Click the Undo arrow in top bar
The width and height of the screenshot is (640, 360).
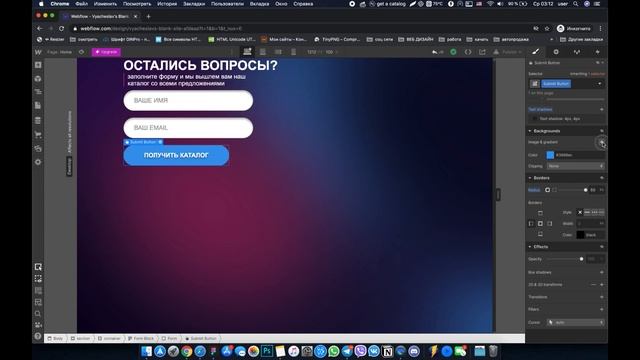[x=435, y=52]
